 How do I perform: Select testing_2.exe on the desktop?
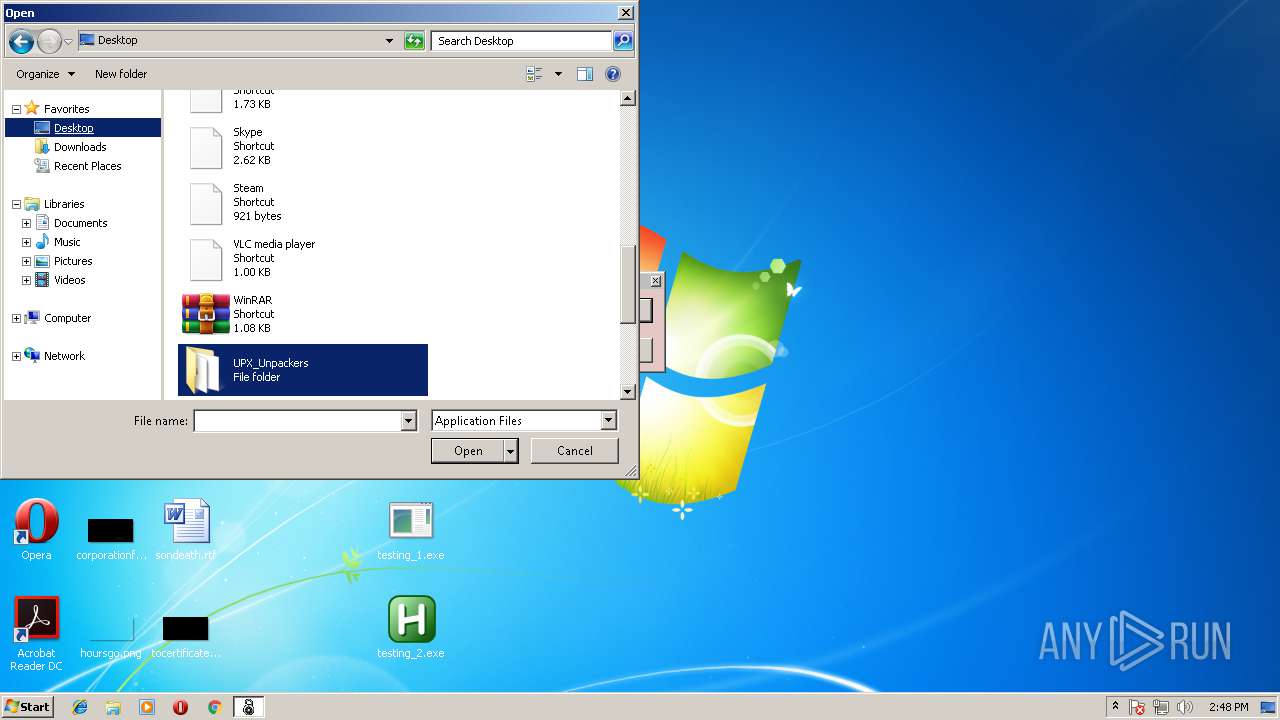pyautogui.click(x=411, y=628)
